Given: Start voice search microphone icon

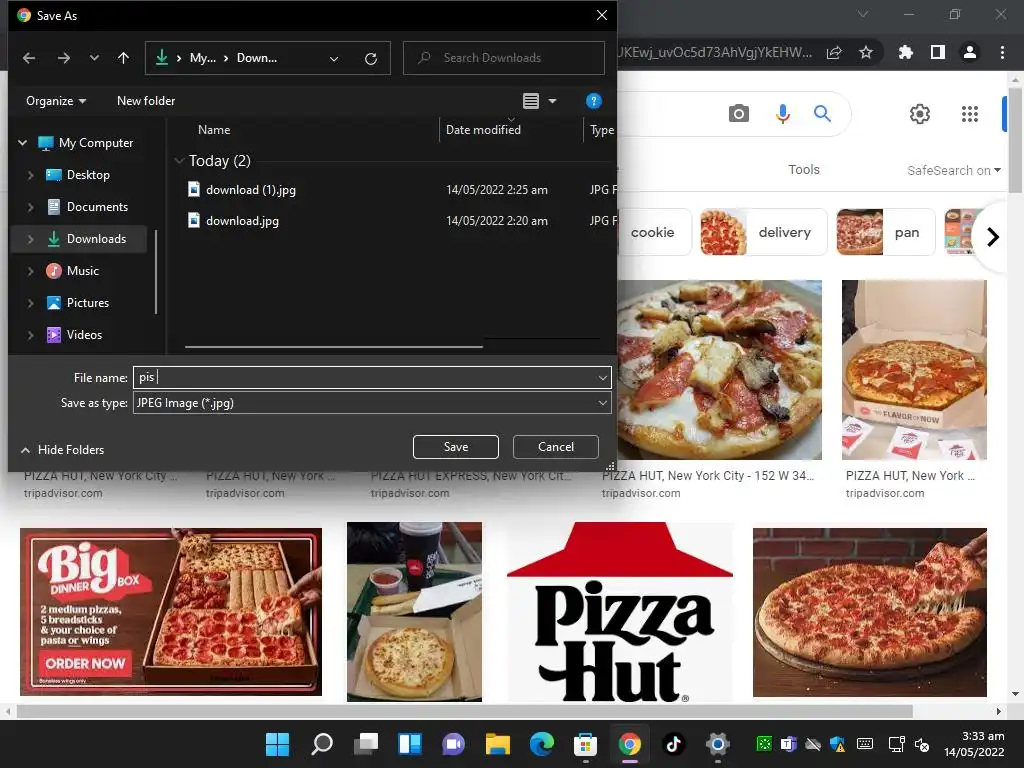Looking at the screenshot, I should click(782, 114).
